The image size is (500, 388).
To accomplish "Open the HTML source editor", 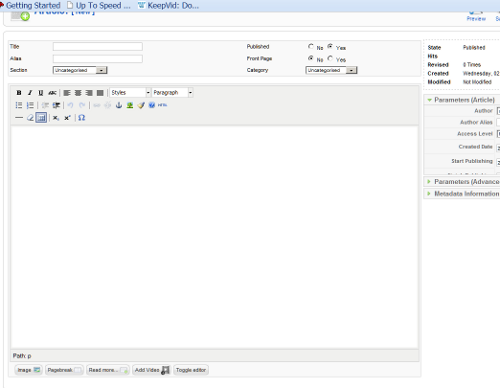I will coord(162,105).
